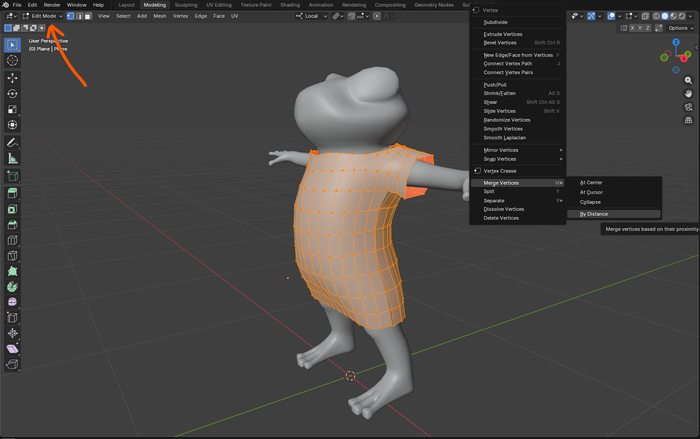Viewport: 700px width, 439px height.
Task: Activate the Move tool
Action: tap(12, 78)
